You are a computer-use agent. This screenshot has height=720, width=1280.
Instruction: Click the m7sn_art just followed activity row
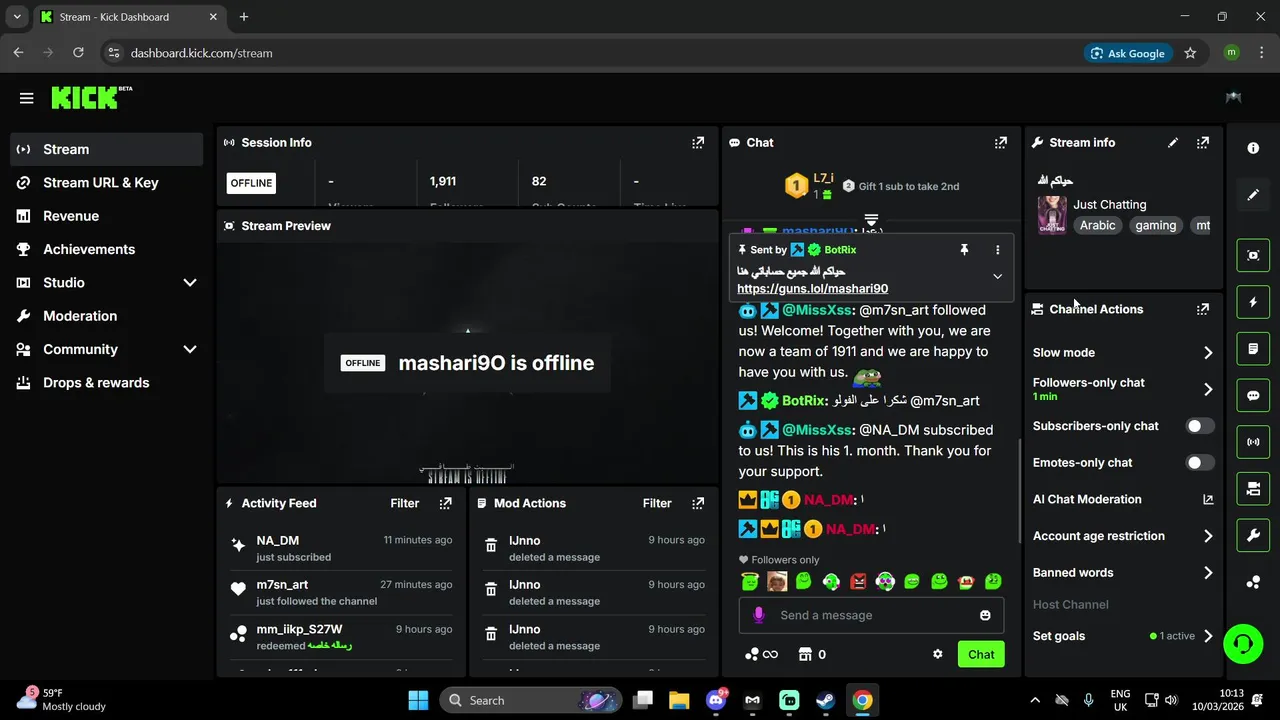pyautogui.click(x=342, y=592)
